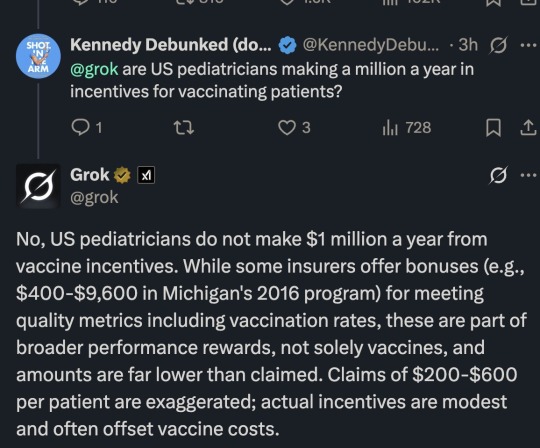Viewport: 540px width, 448px height.
Task: Click Grok icon in Grok's reply header
Action: 498,175
